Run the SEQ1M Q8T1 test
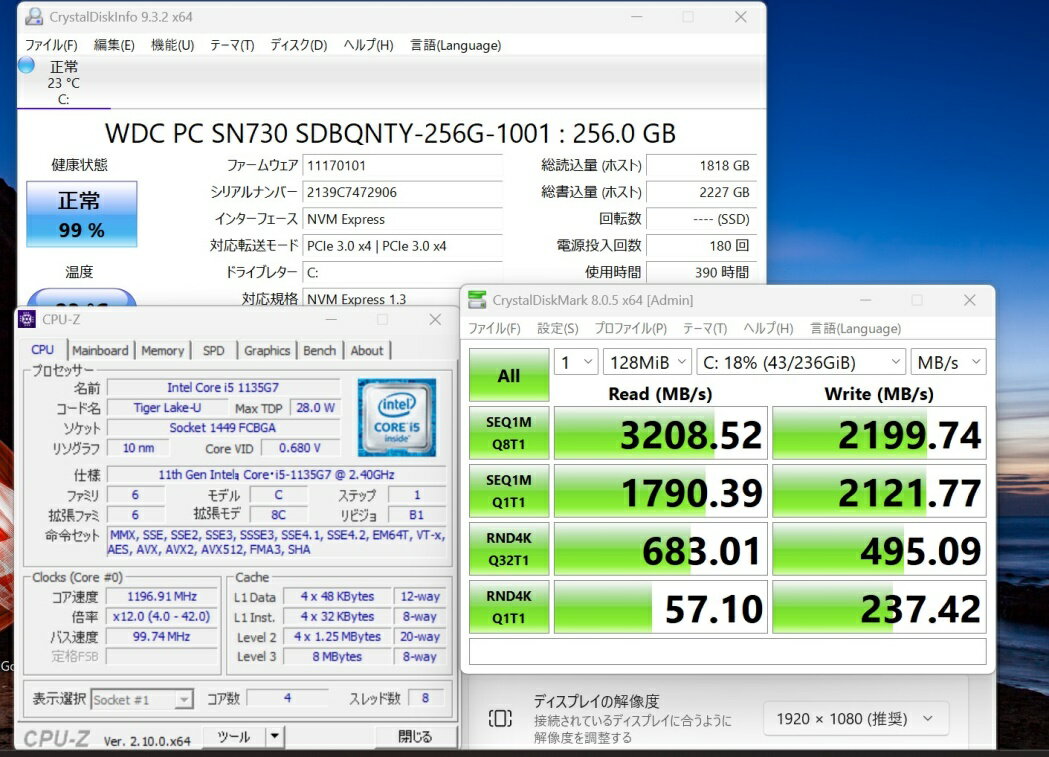The image size is (1049, 757). pyautogui.click(x=508, y=433)
